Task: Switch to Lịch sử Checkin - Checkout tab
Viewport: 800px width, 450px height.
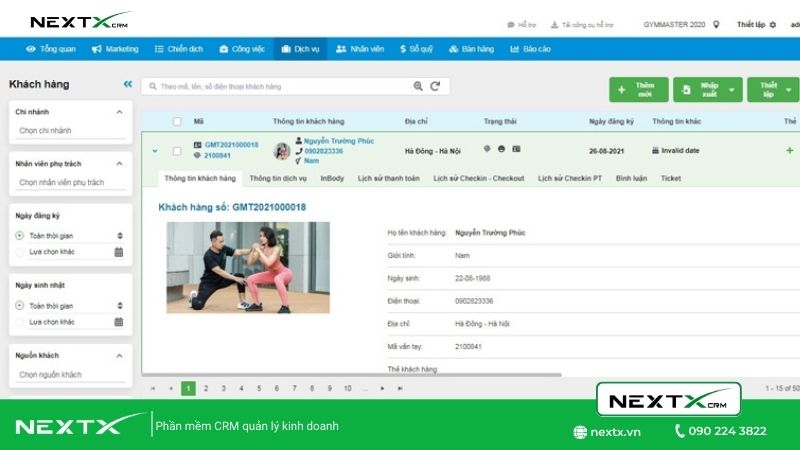Action: 479,178
